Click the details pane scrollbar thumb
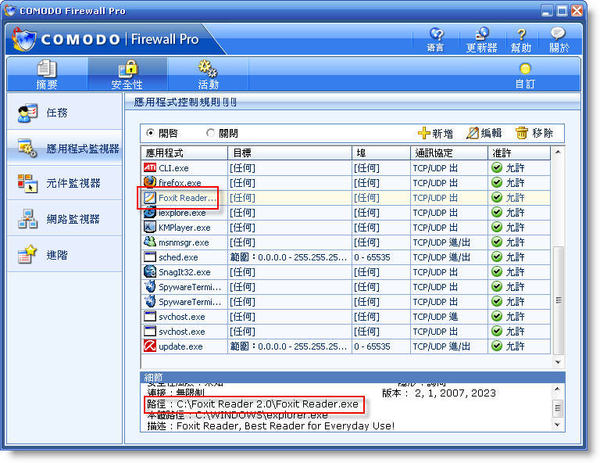Screen dimensions: 600x463 coord(558,408)
